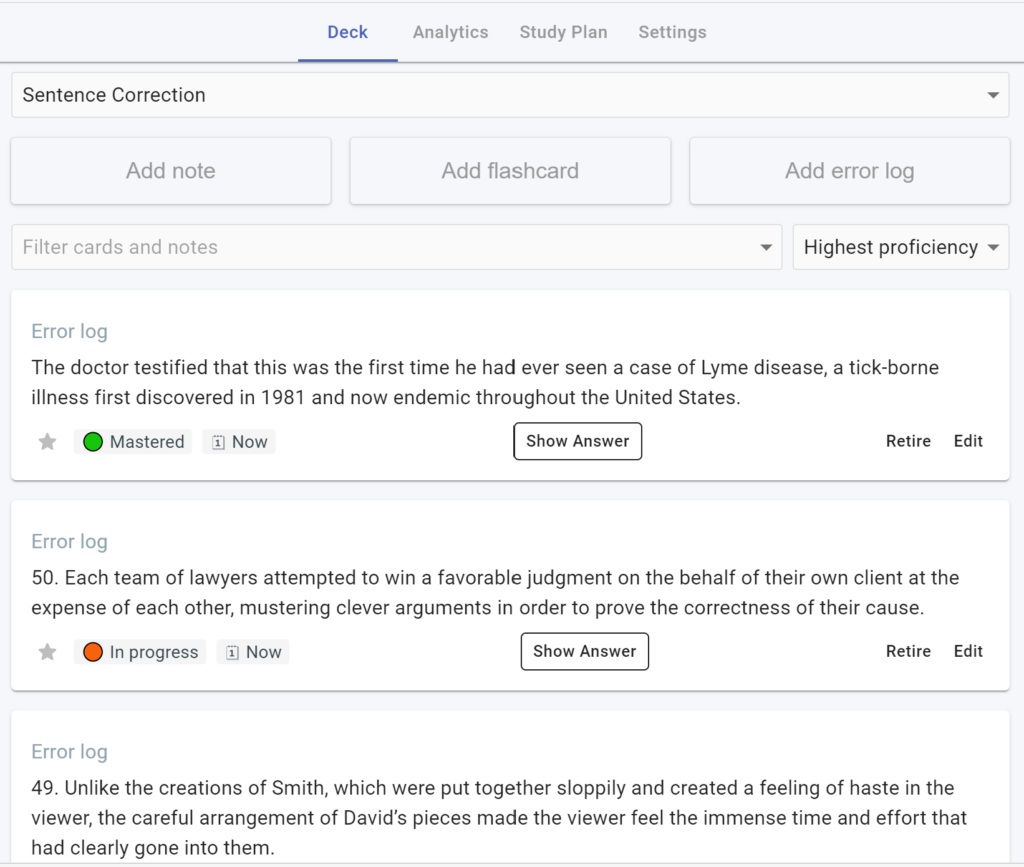Edit the Lyme disease error log

(968, 441)
